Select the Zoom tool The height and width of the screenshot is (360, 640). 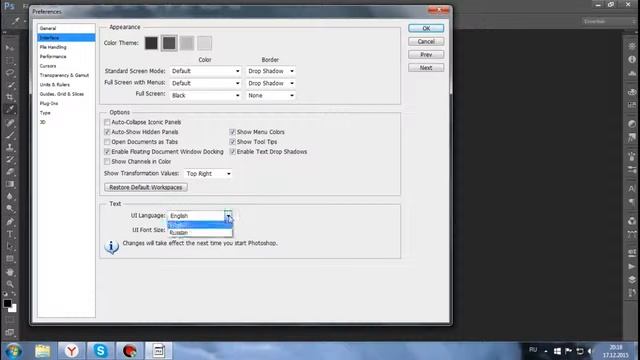tap(10, 284)
